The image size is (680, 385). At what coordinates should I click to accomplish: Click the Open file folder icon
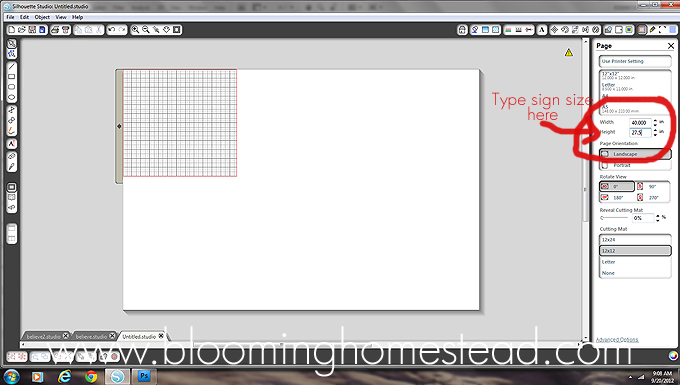coord(22,29)
